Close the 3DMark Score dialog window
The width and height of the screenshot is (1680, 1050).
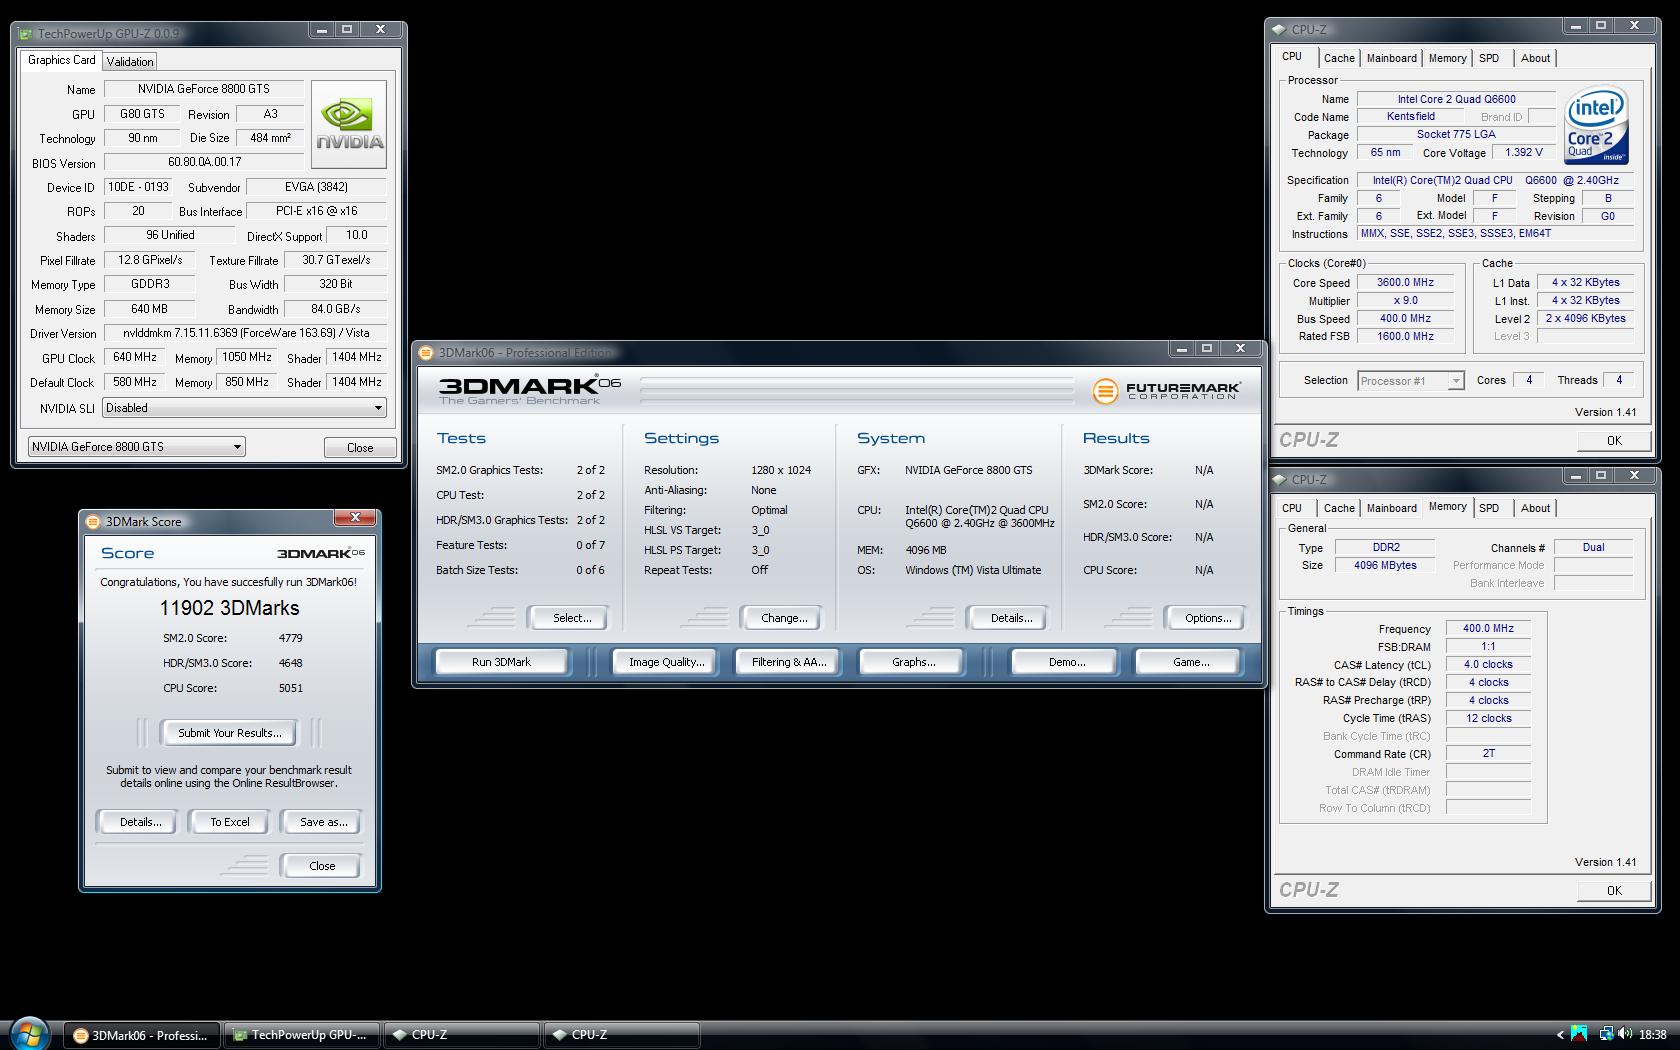(355, 517)
